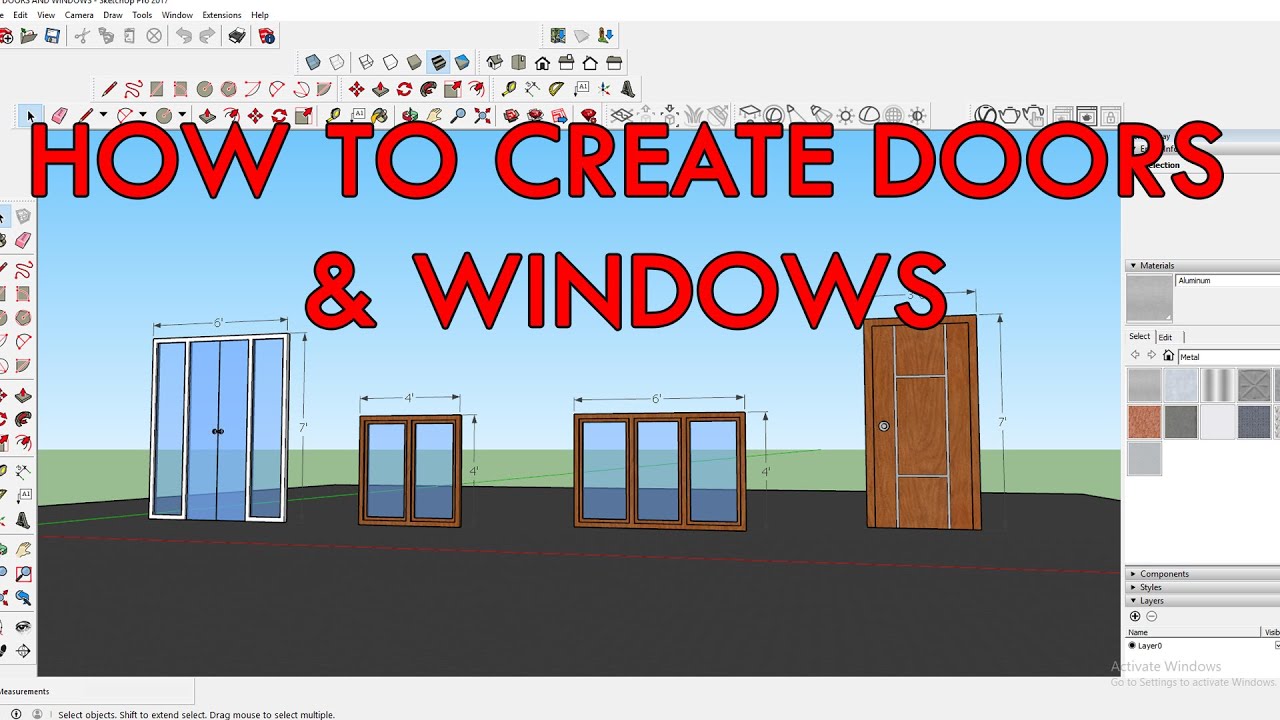
Task: Select the Freehand tool
Action: coord(133,89)
